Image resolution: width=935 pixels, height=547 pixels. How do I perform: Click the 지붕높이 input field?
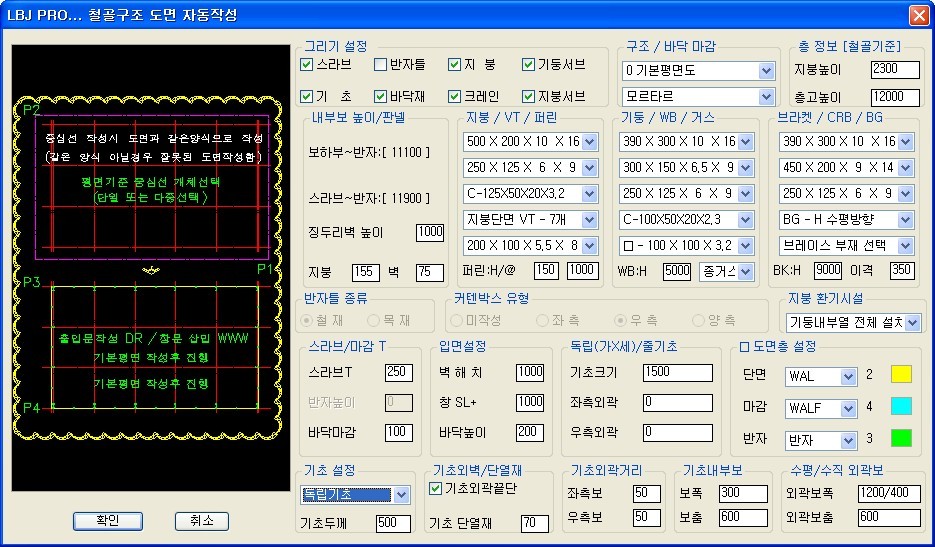(x=894, y=70)
